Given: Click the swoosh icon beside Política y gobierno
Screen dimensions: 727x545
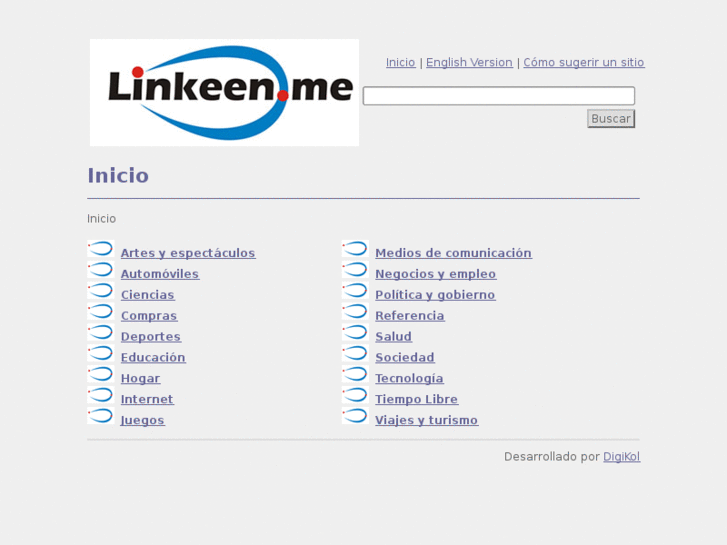Looking at the screenshot, I should [355, 290].
